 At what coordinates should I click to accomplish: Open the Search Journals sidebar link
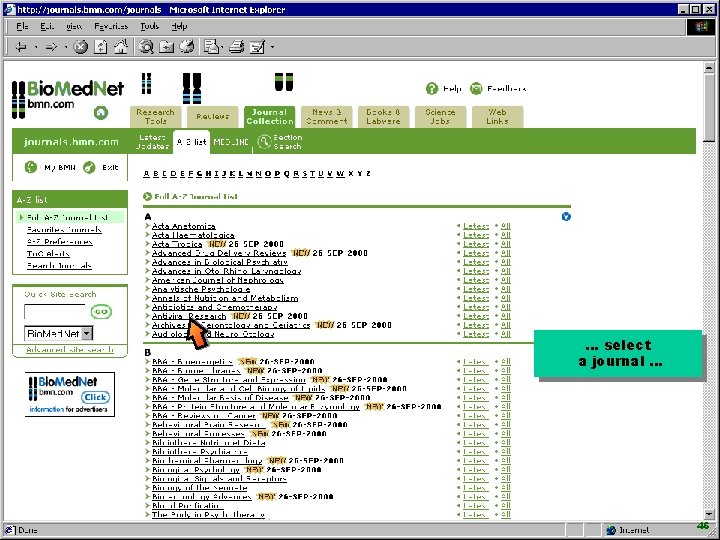point(59,265)
